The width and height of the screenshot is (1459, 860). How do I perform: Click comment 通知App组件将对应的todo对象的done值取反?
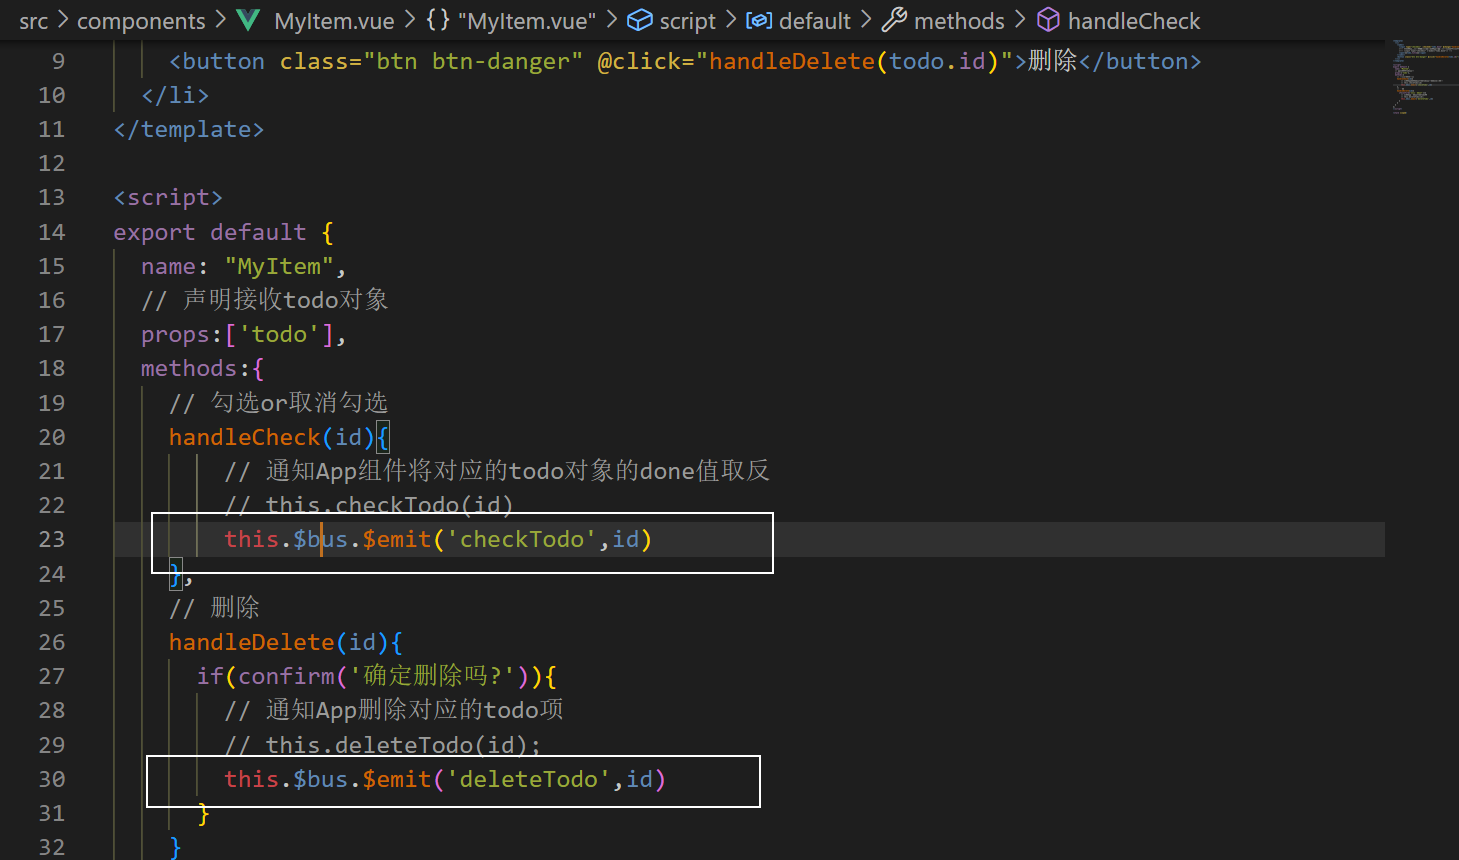click(x=497, y=471)
